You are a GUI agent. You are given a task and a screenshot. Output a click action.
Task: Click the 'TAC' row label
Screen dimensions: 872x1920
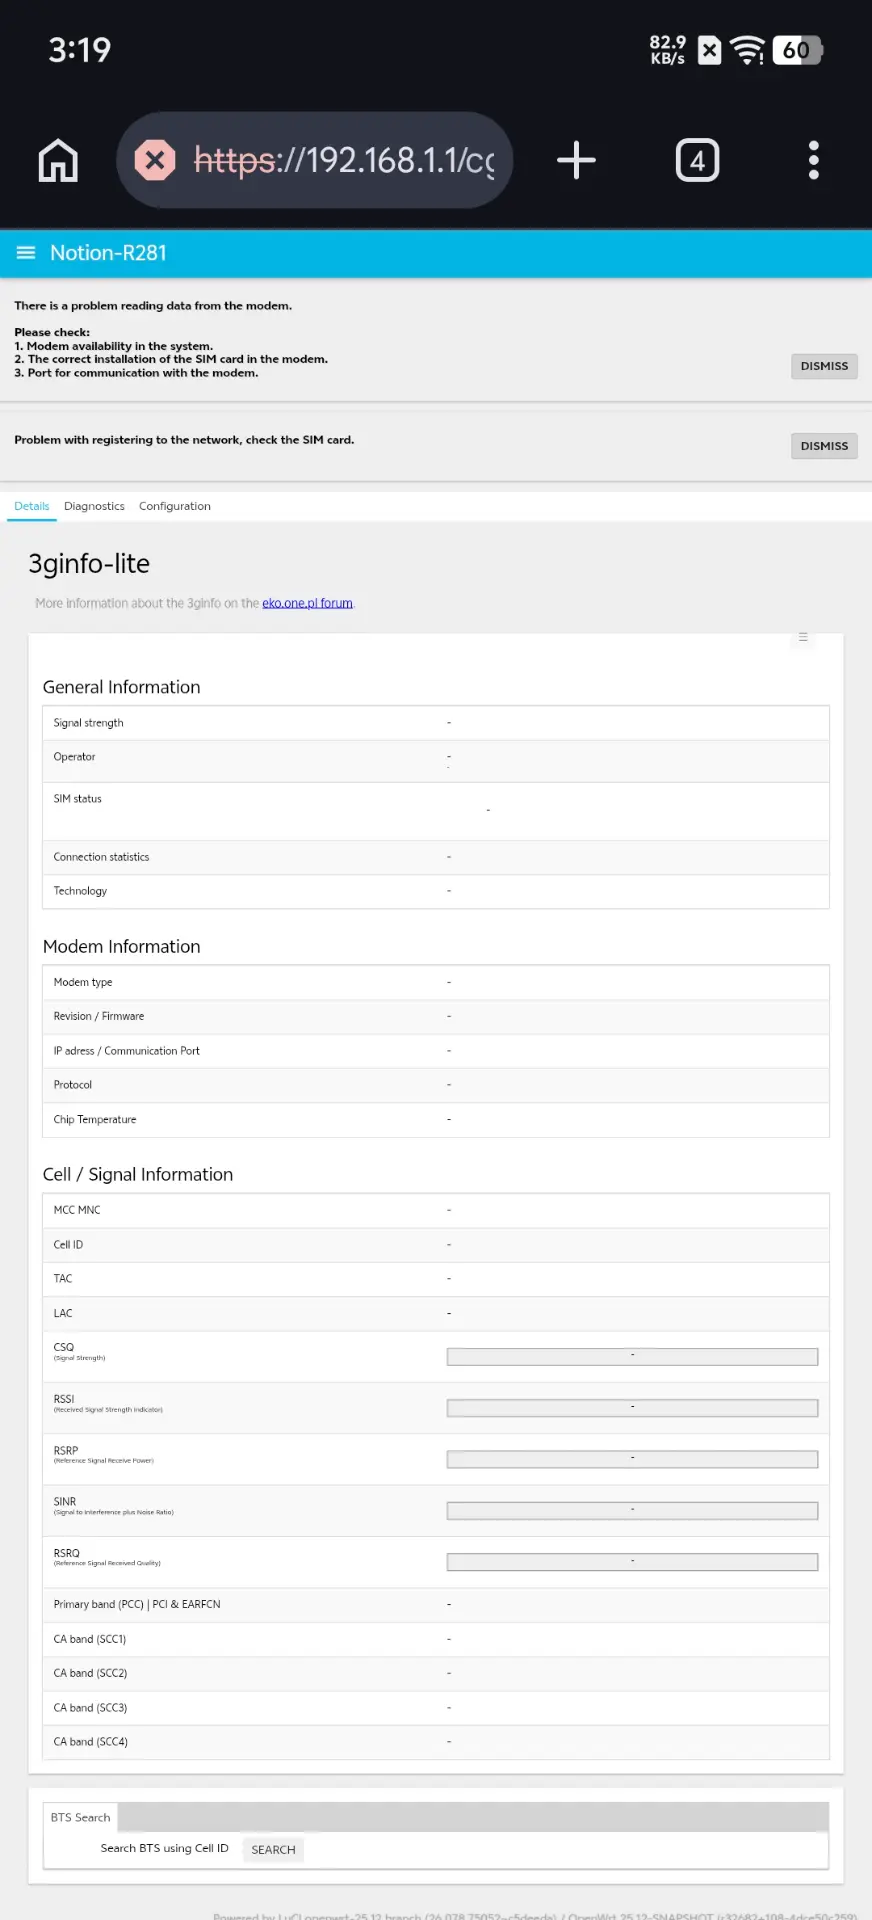point(62,1279)
